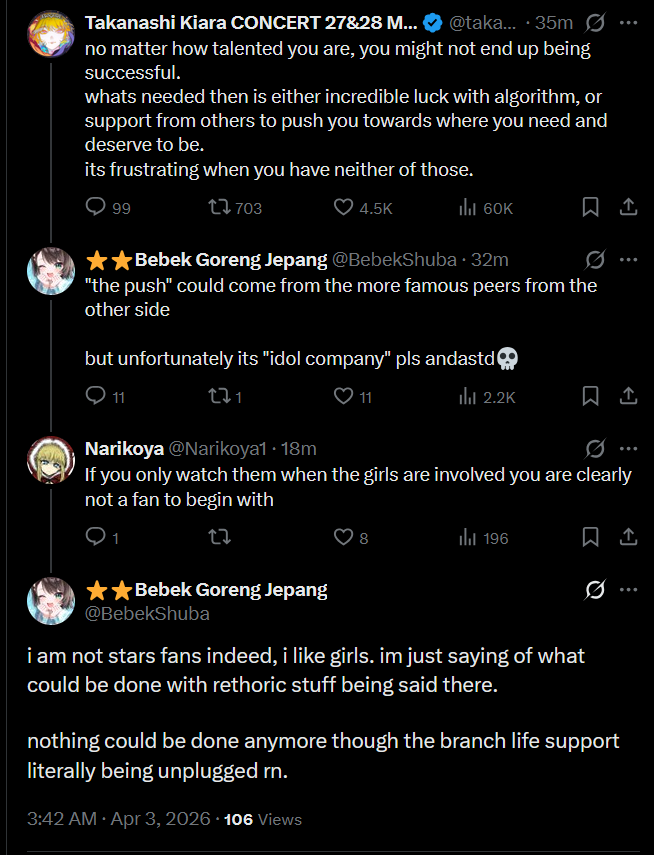
Task: Reply to Bebek Goreng Jepang's 32m tweet
Action: click(x=96, y=396)
